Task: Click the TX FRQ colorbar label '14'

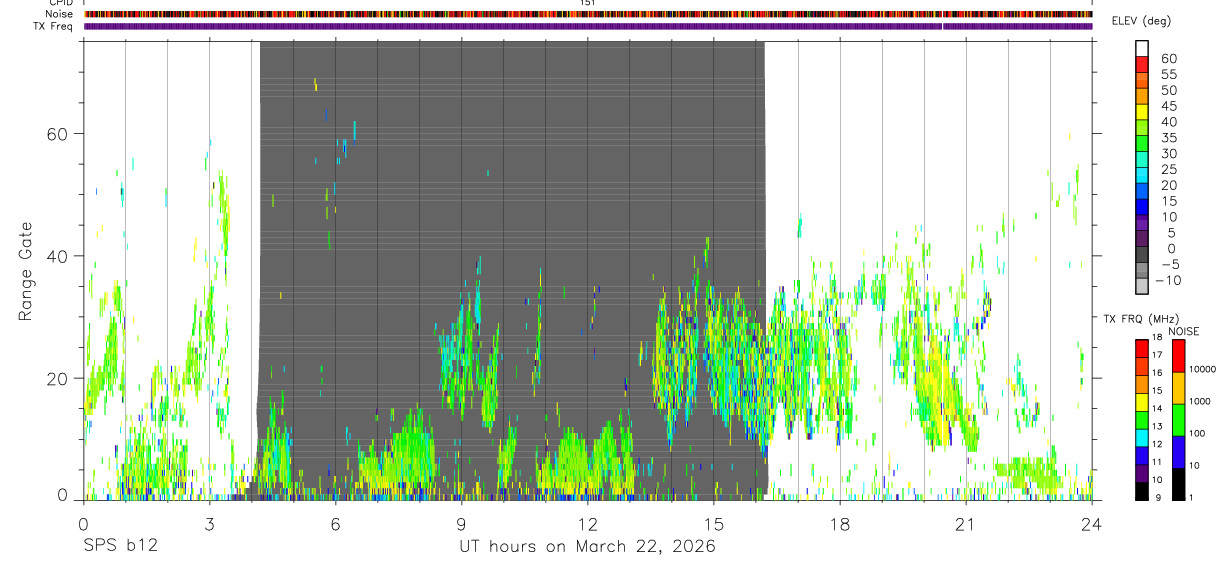Action: (x=1158, y=409)
